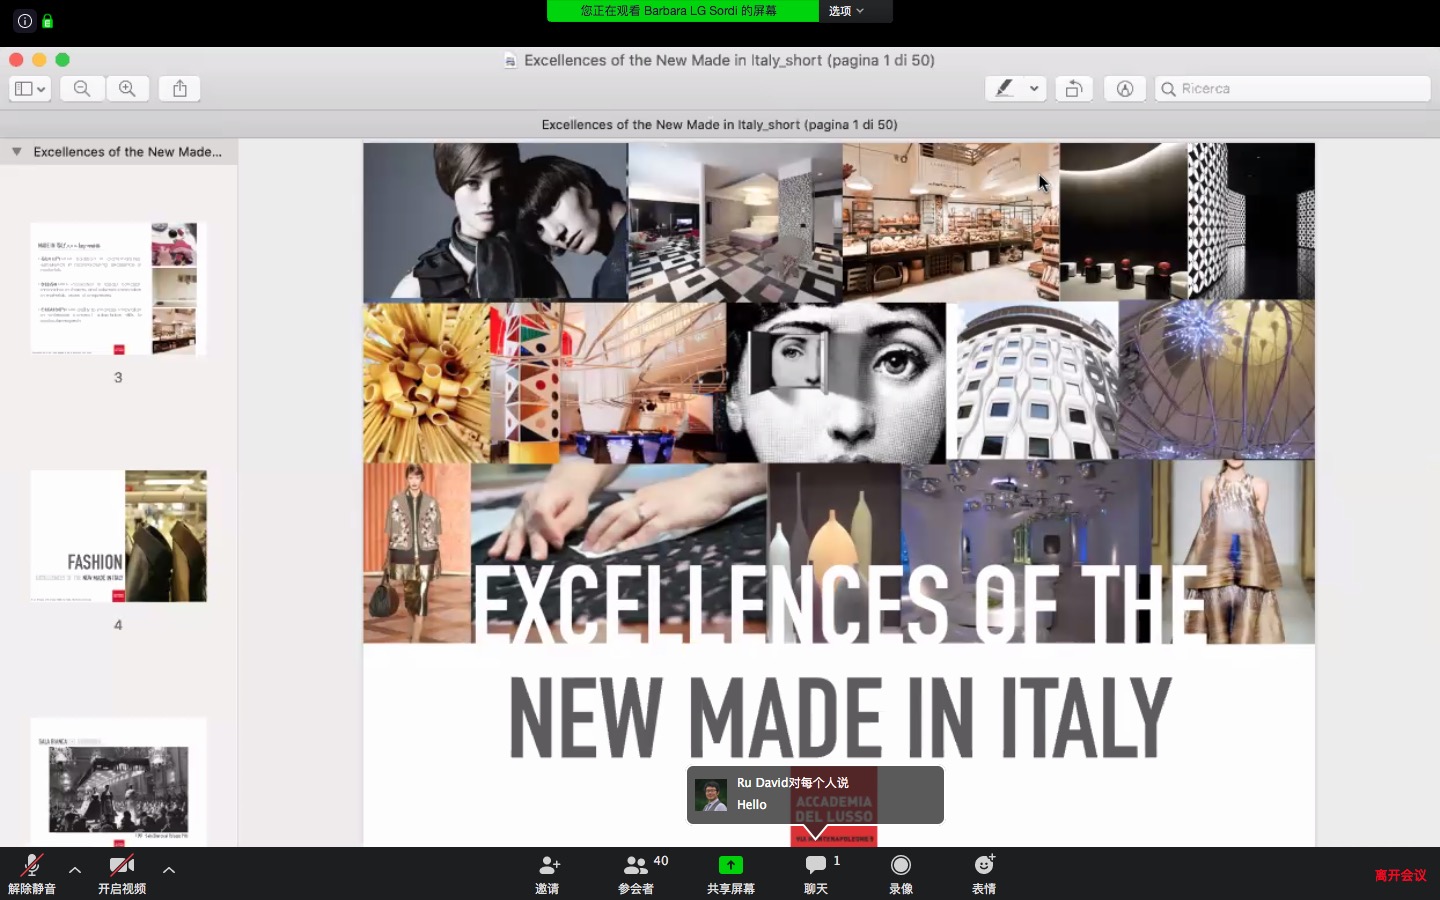Expand audio options arrow beside microphone
1440x900 pixels.
tap(75, 870)
